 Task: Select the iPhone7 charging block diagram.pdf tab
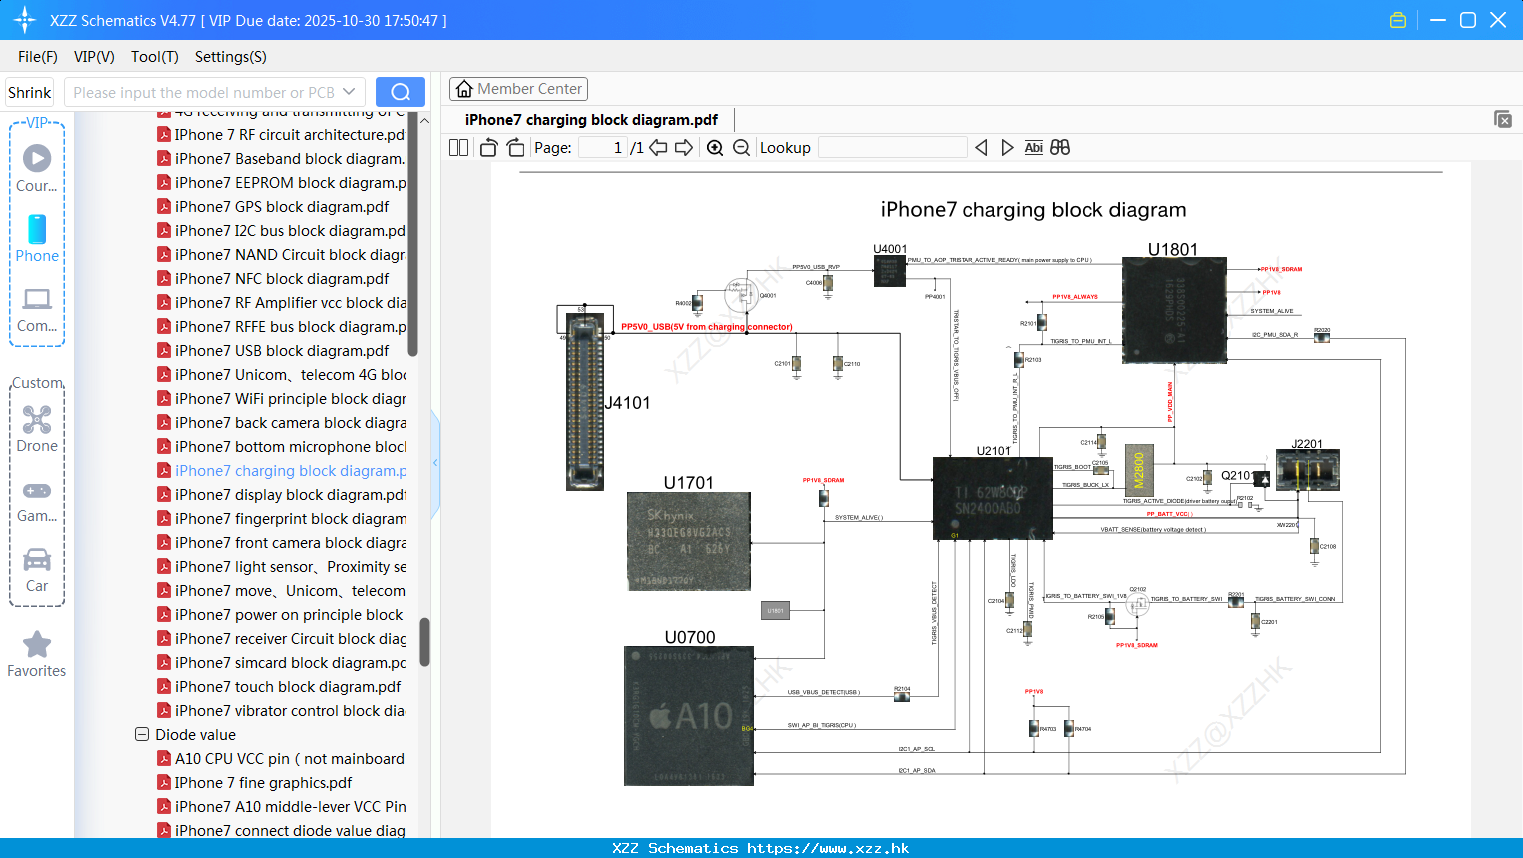pos(591,120)
